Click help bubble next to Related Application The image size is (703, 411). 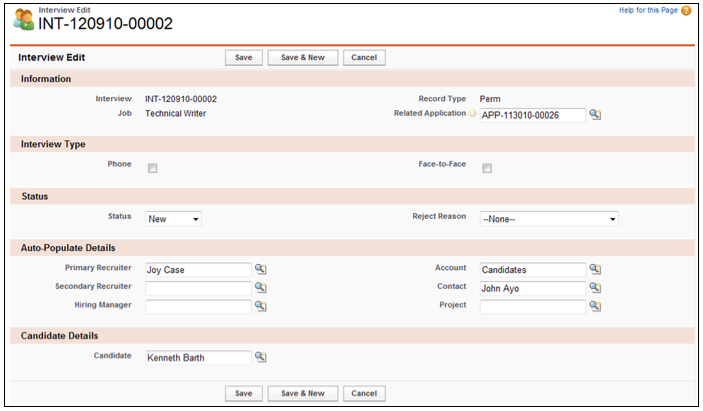(x=472, y=113)
